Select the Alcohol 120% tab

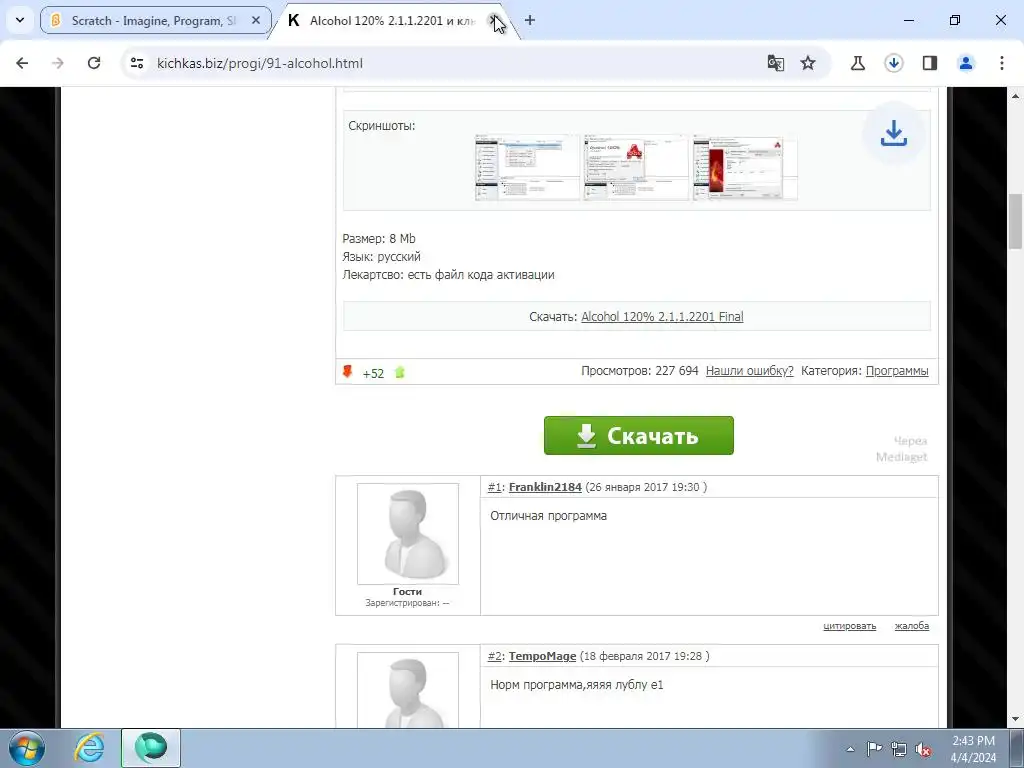point(392,21)
